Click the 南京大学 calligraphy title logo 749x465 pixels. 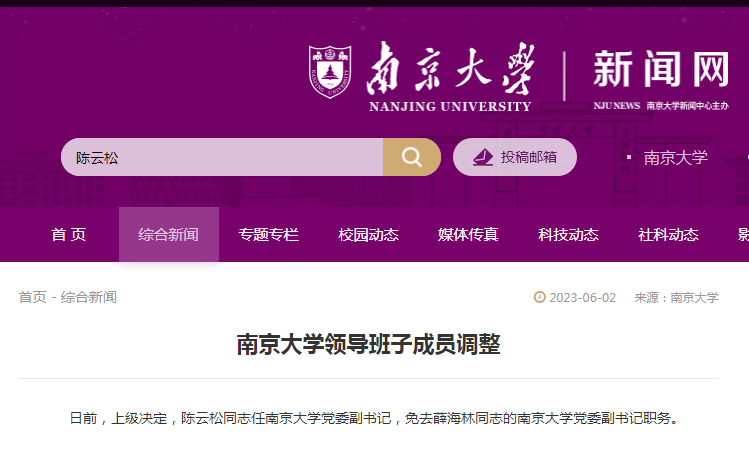(x=450, y=67)
